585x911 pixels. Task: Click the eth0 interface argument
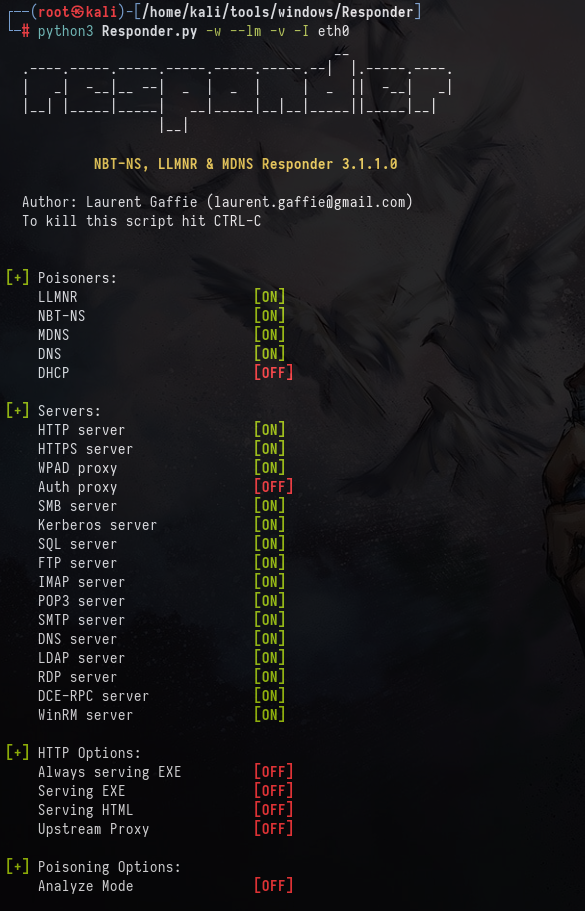[x=333, y=31]
